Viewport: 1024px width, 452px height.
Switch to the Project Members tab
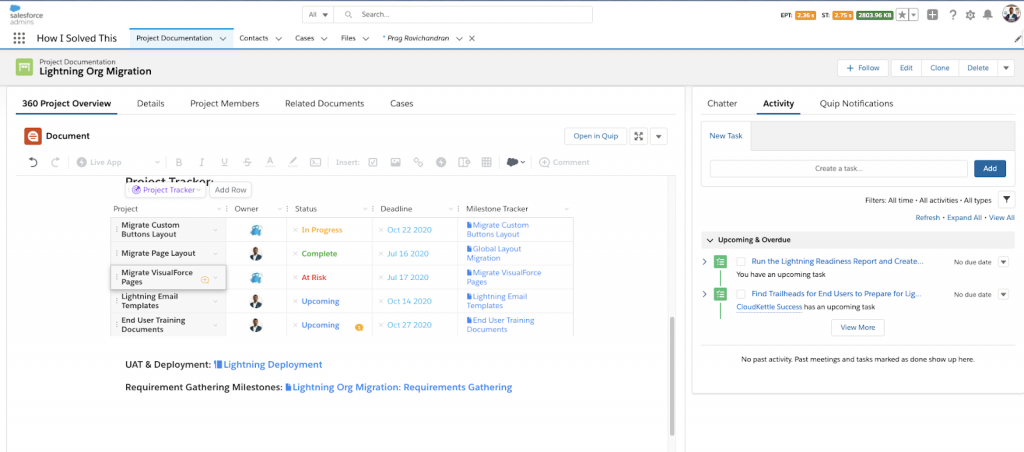pyautogui.click(x=225, y=103)
